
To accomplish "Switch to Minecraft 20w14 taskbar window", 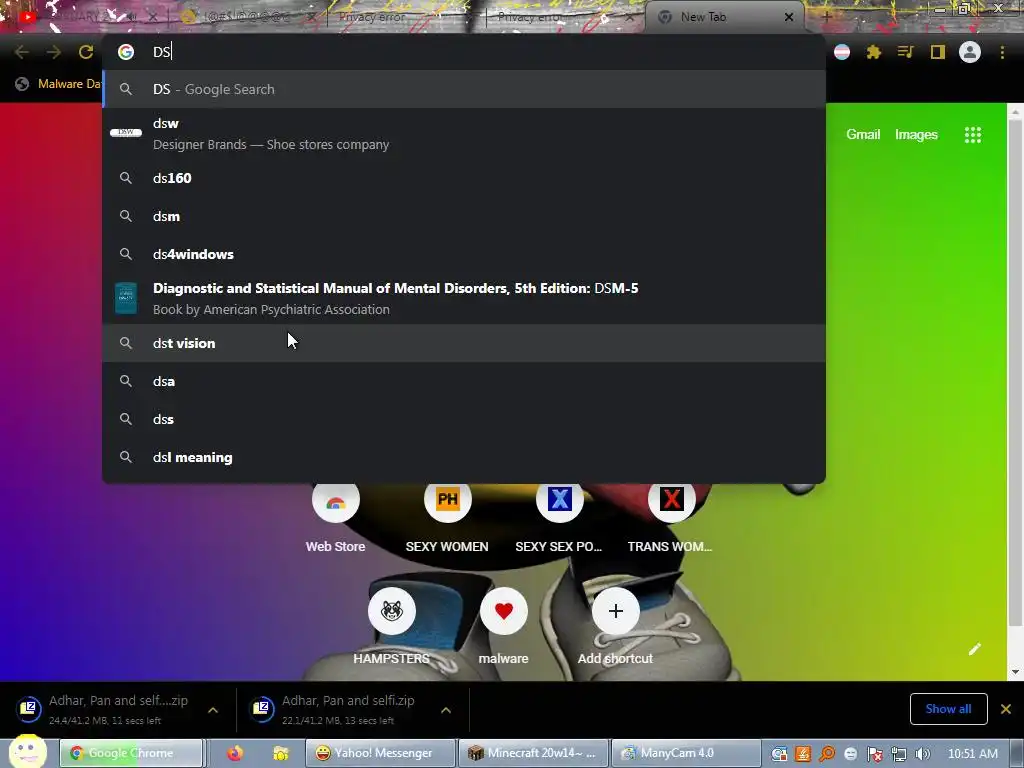I will tap(534, 753).
